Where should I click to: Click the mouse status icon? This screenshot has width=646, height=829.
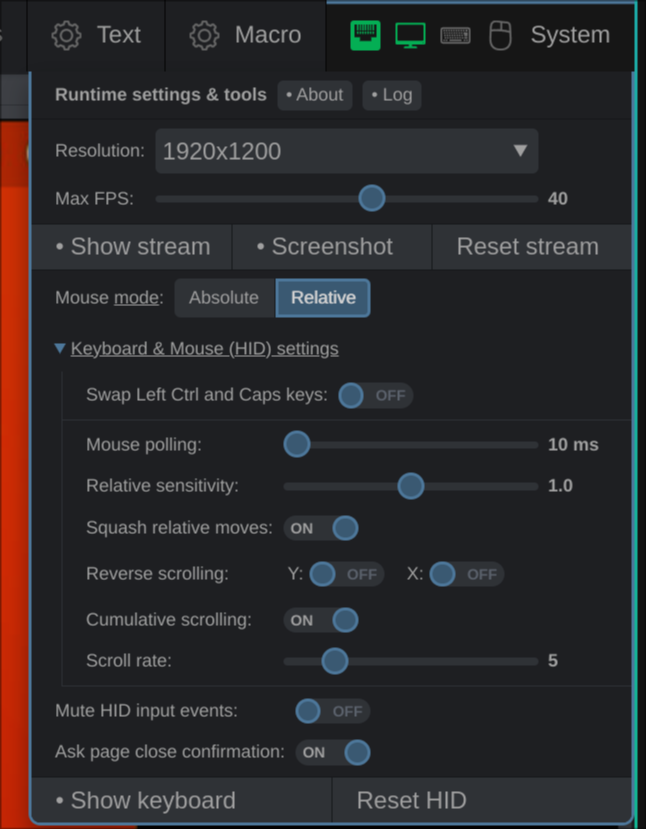point(500,36)
